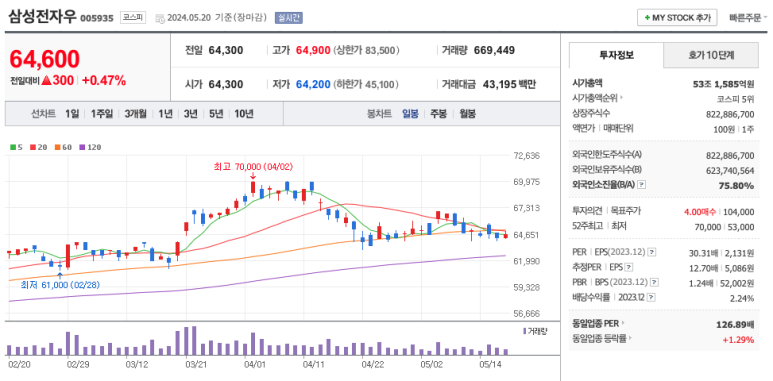Click the 배당수익률 value 2.24%
Image resolution: width=773 pixels, height=381 pixels.
point(743,298)
